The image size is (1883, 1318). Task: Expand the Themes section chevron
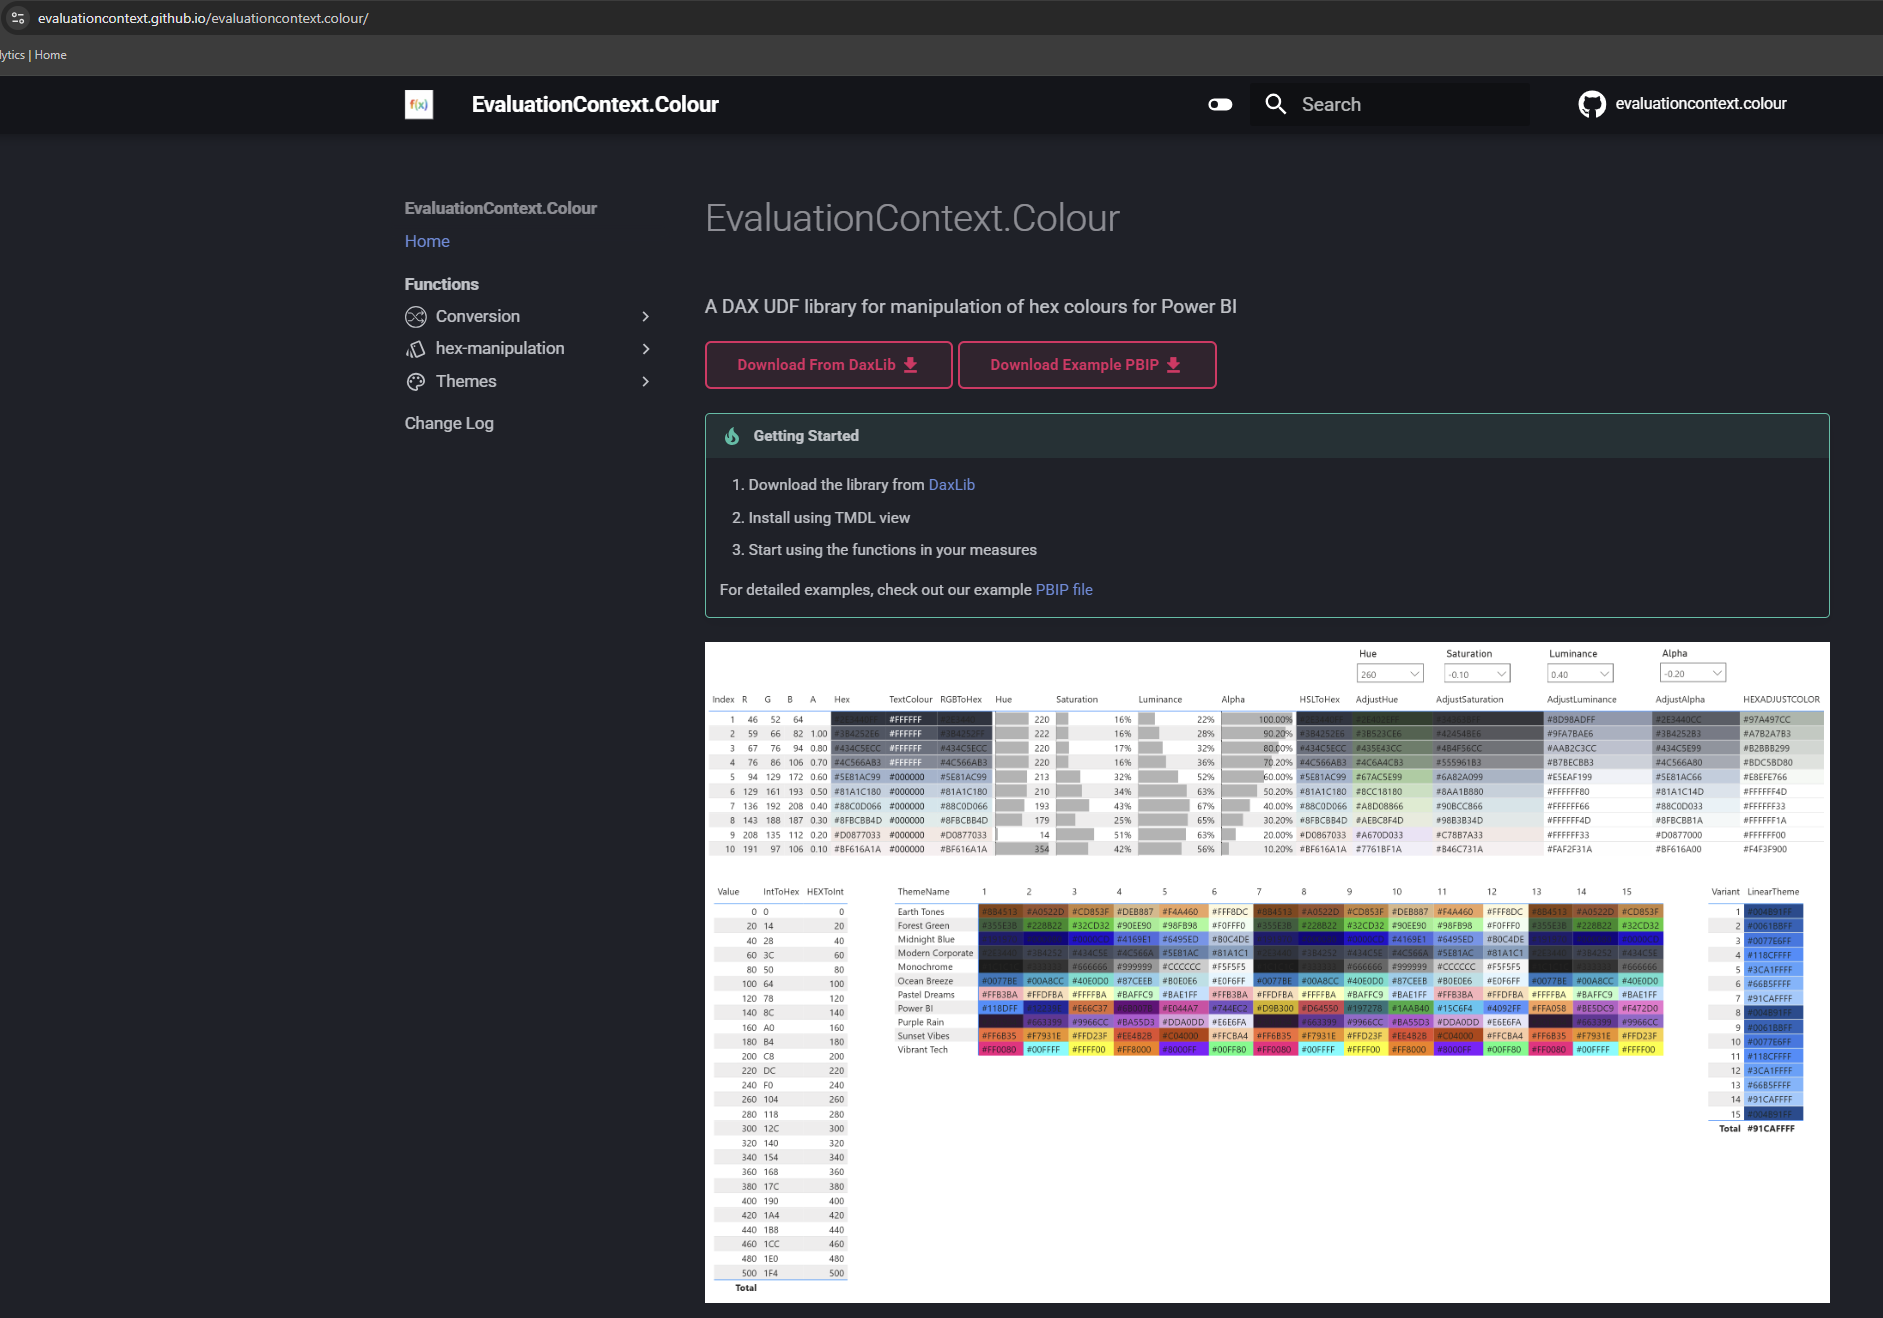pyautogui.click(x=645, y=382)
